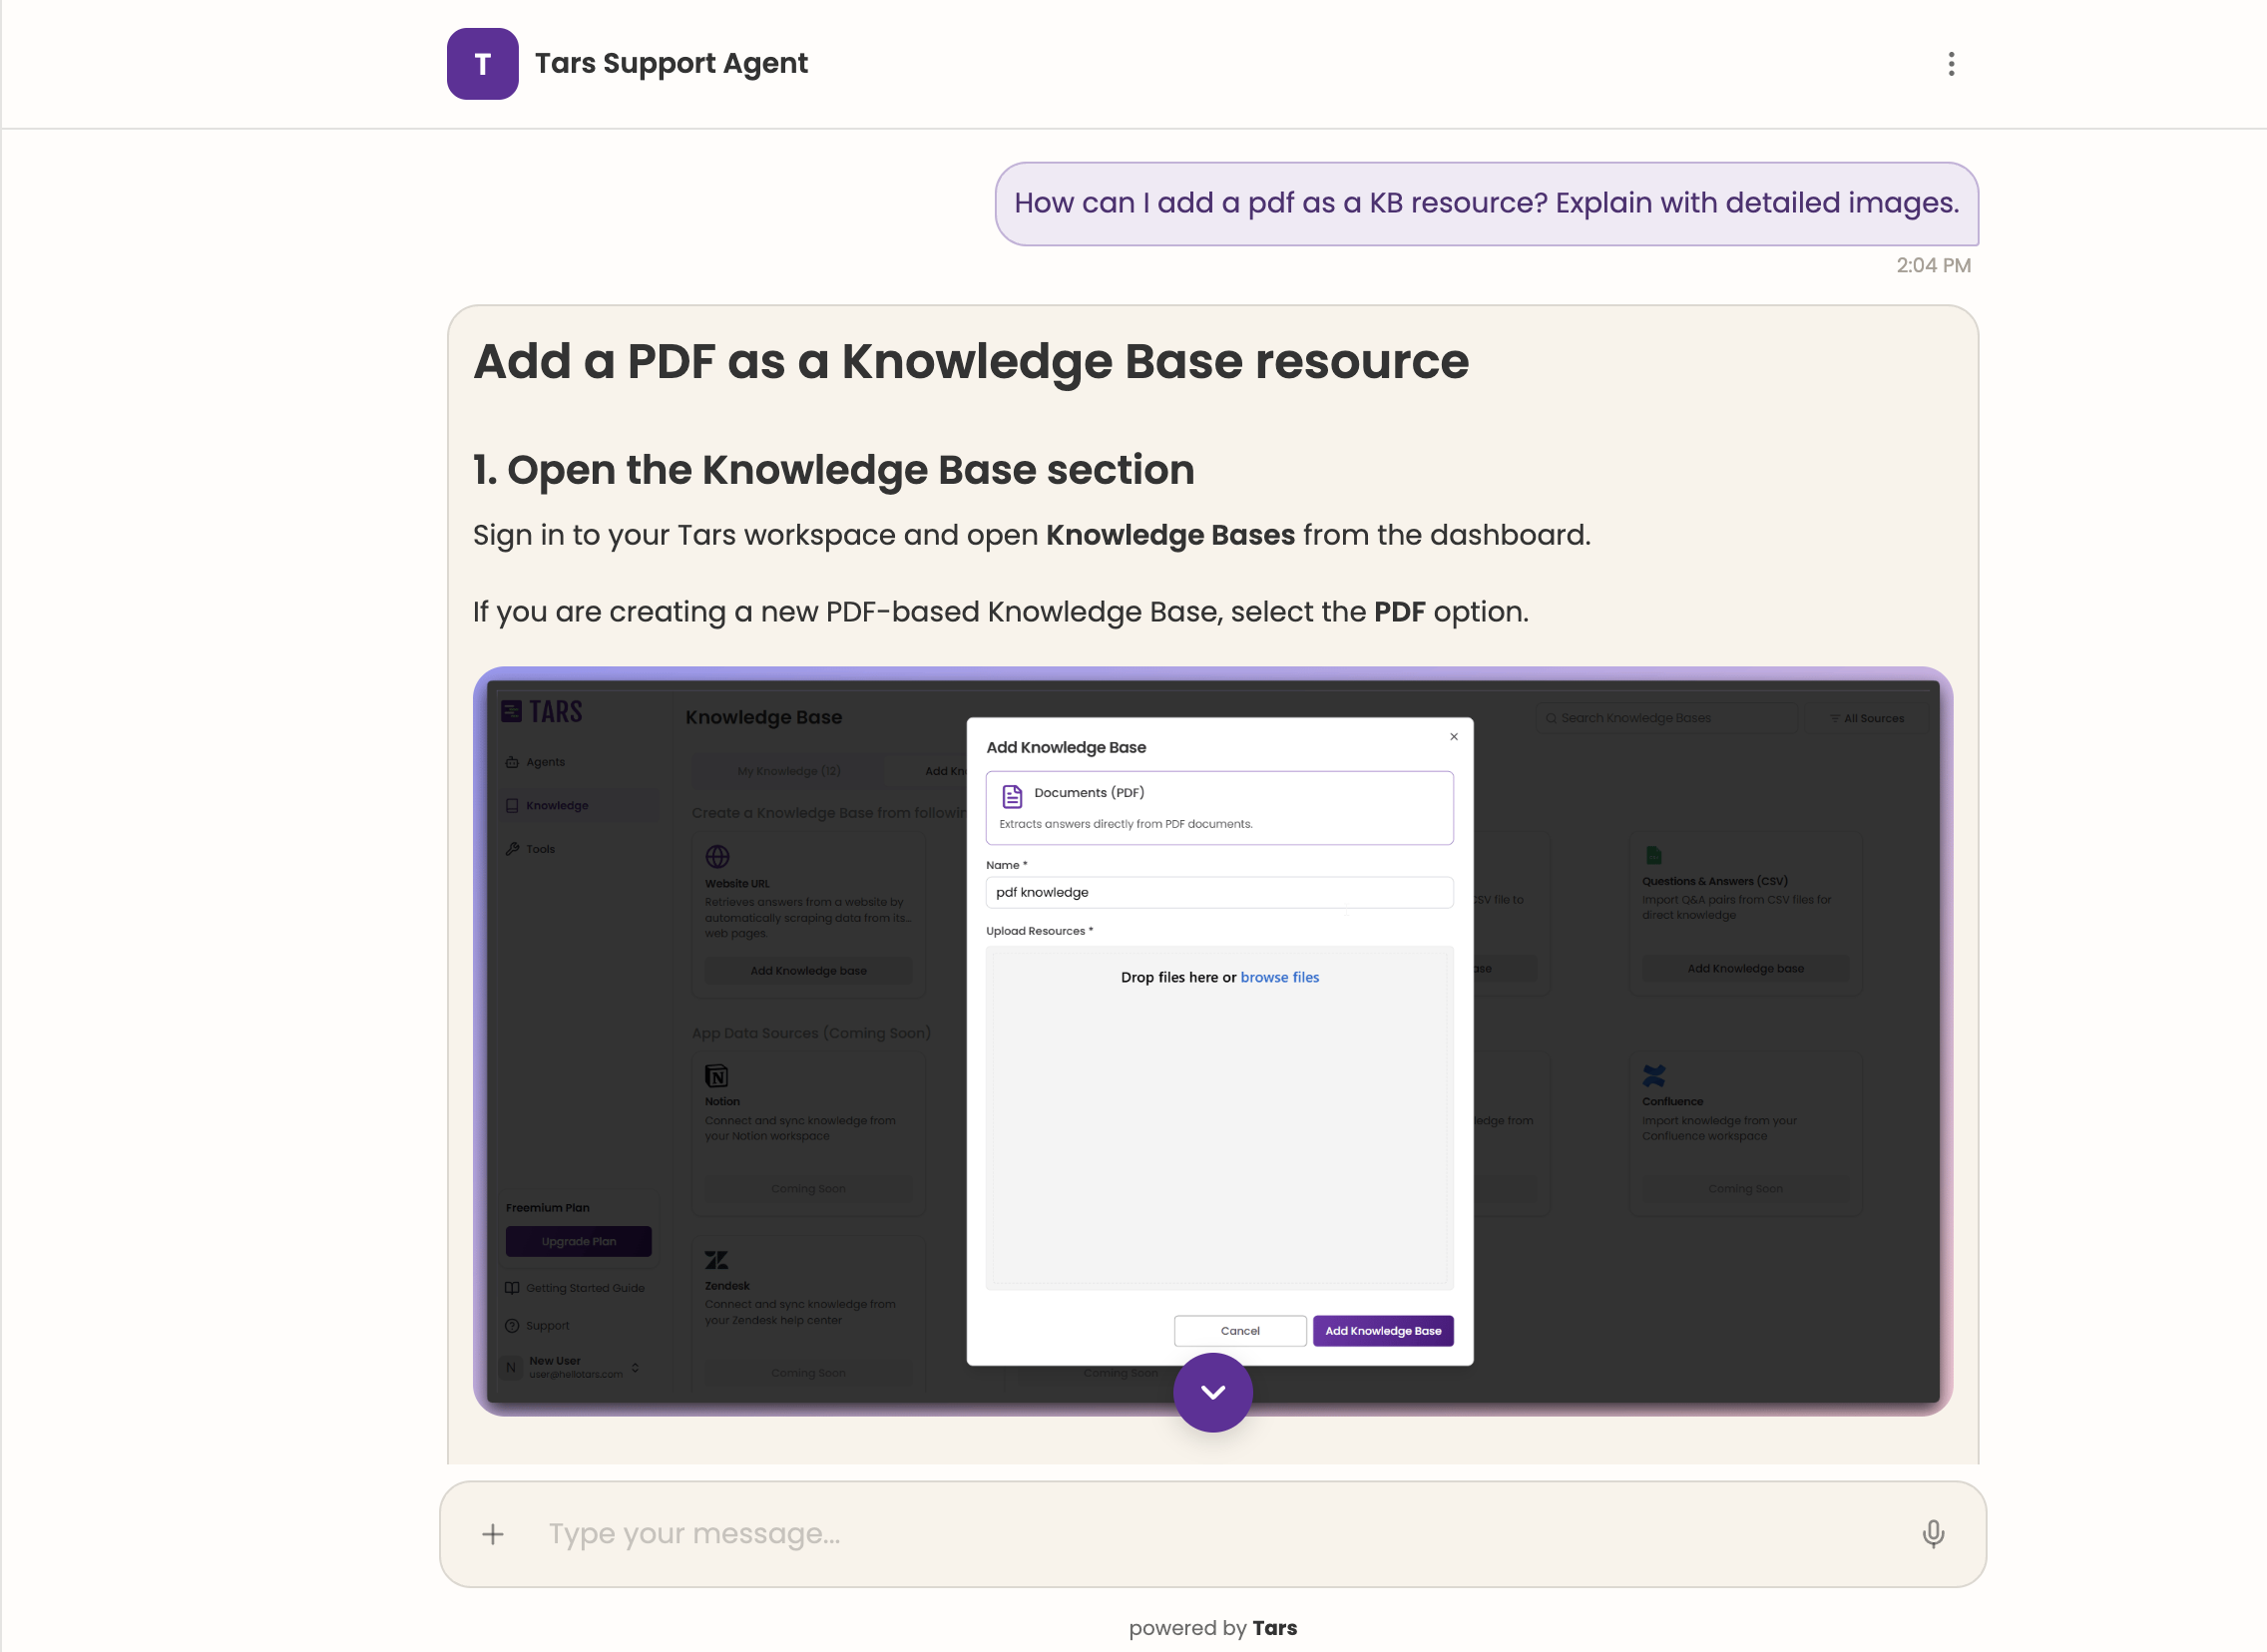Click the plus attachment icon
Image resolution: width=2267 pixels, height=1652 pixels.
click(493, 1534)
